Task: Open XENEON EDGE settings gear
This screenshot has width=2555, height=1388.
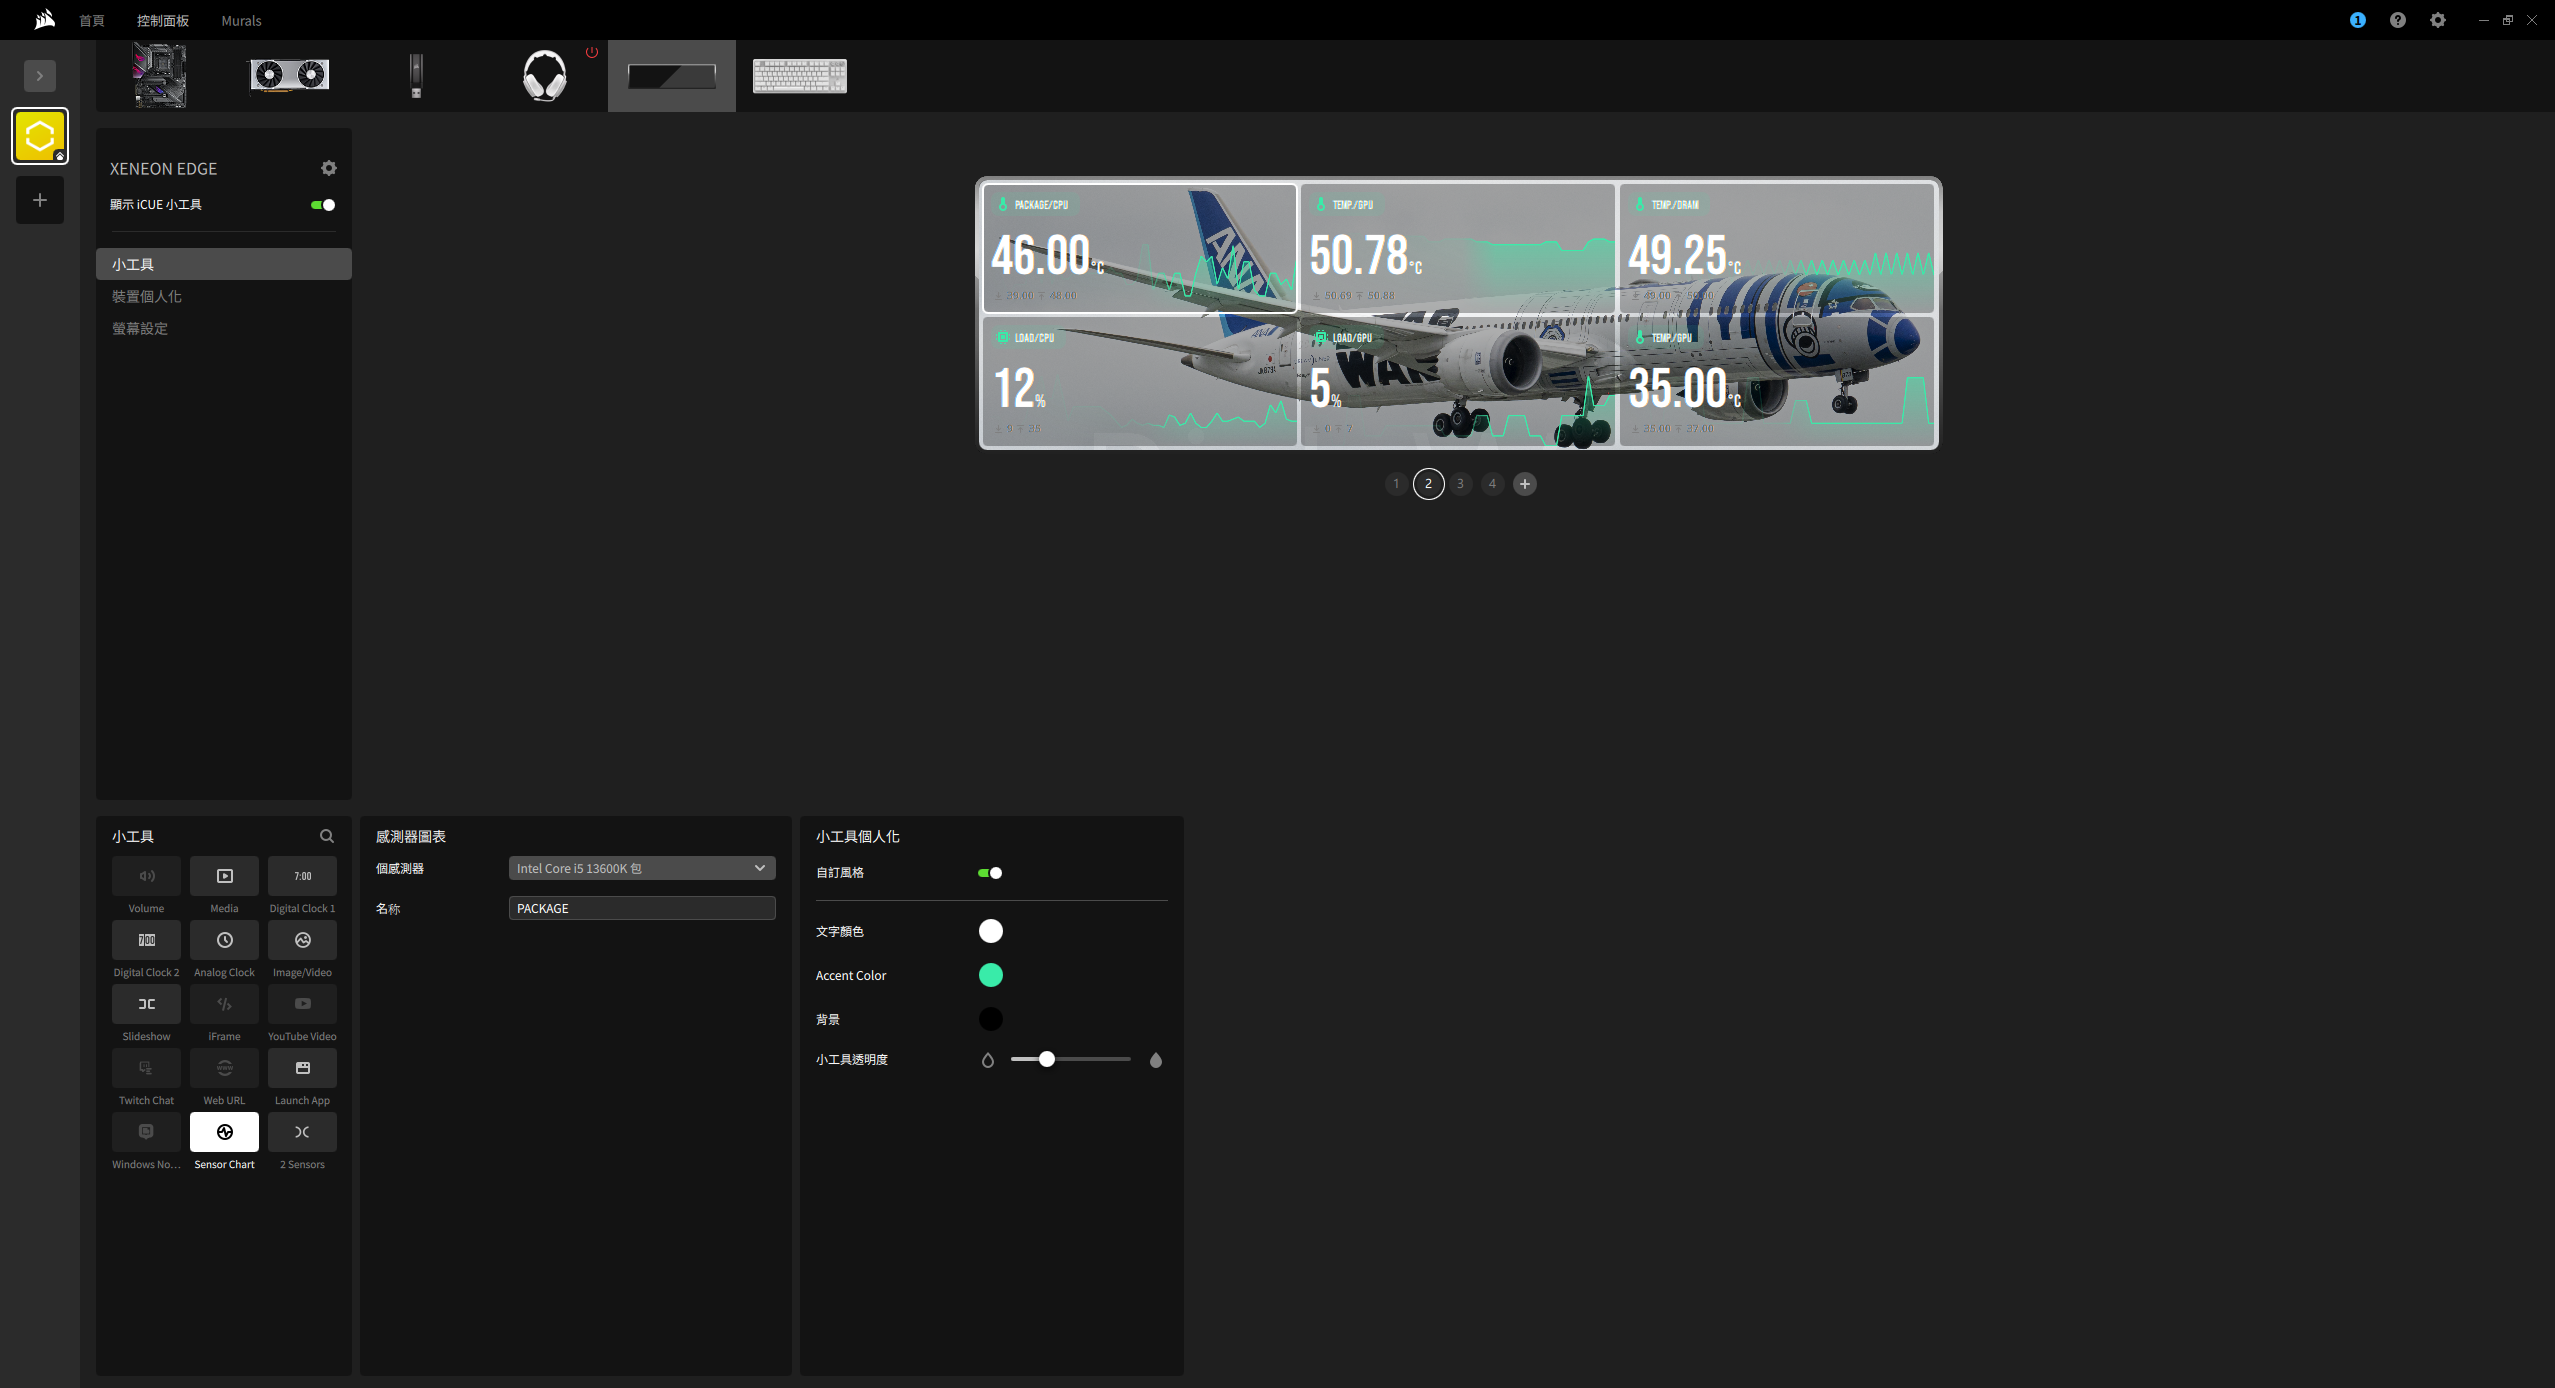Action: 329,168
